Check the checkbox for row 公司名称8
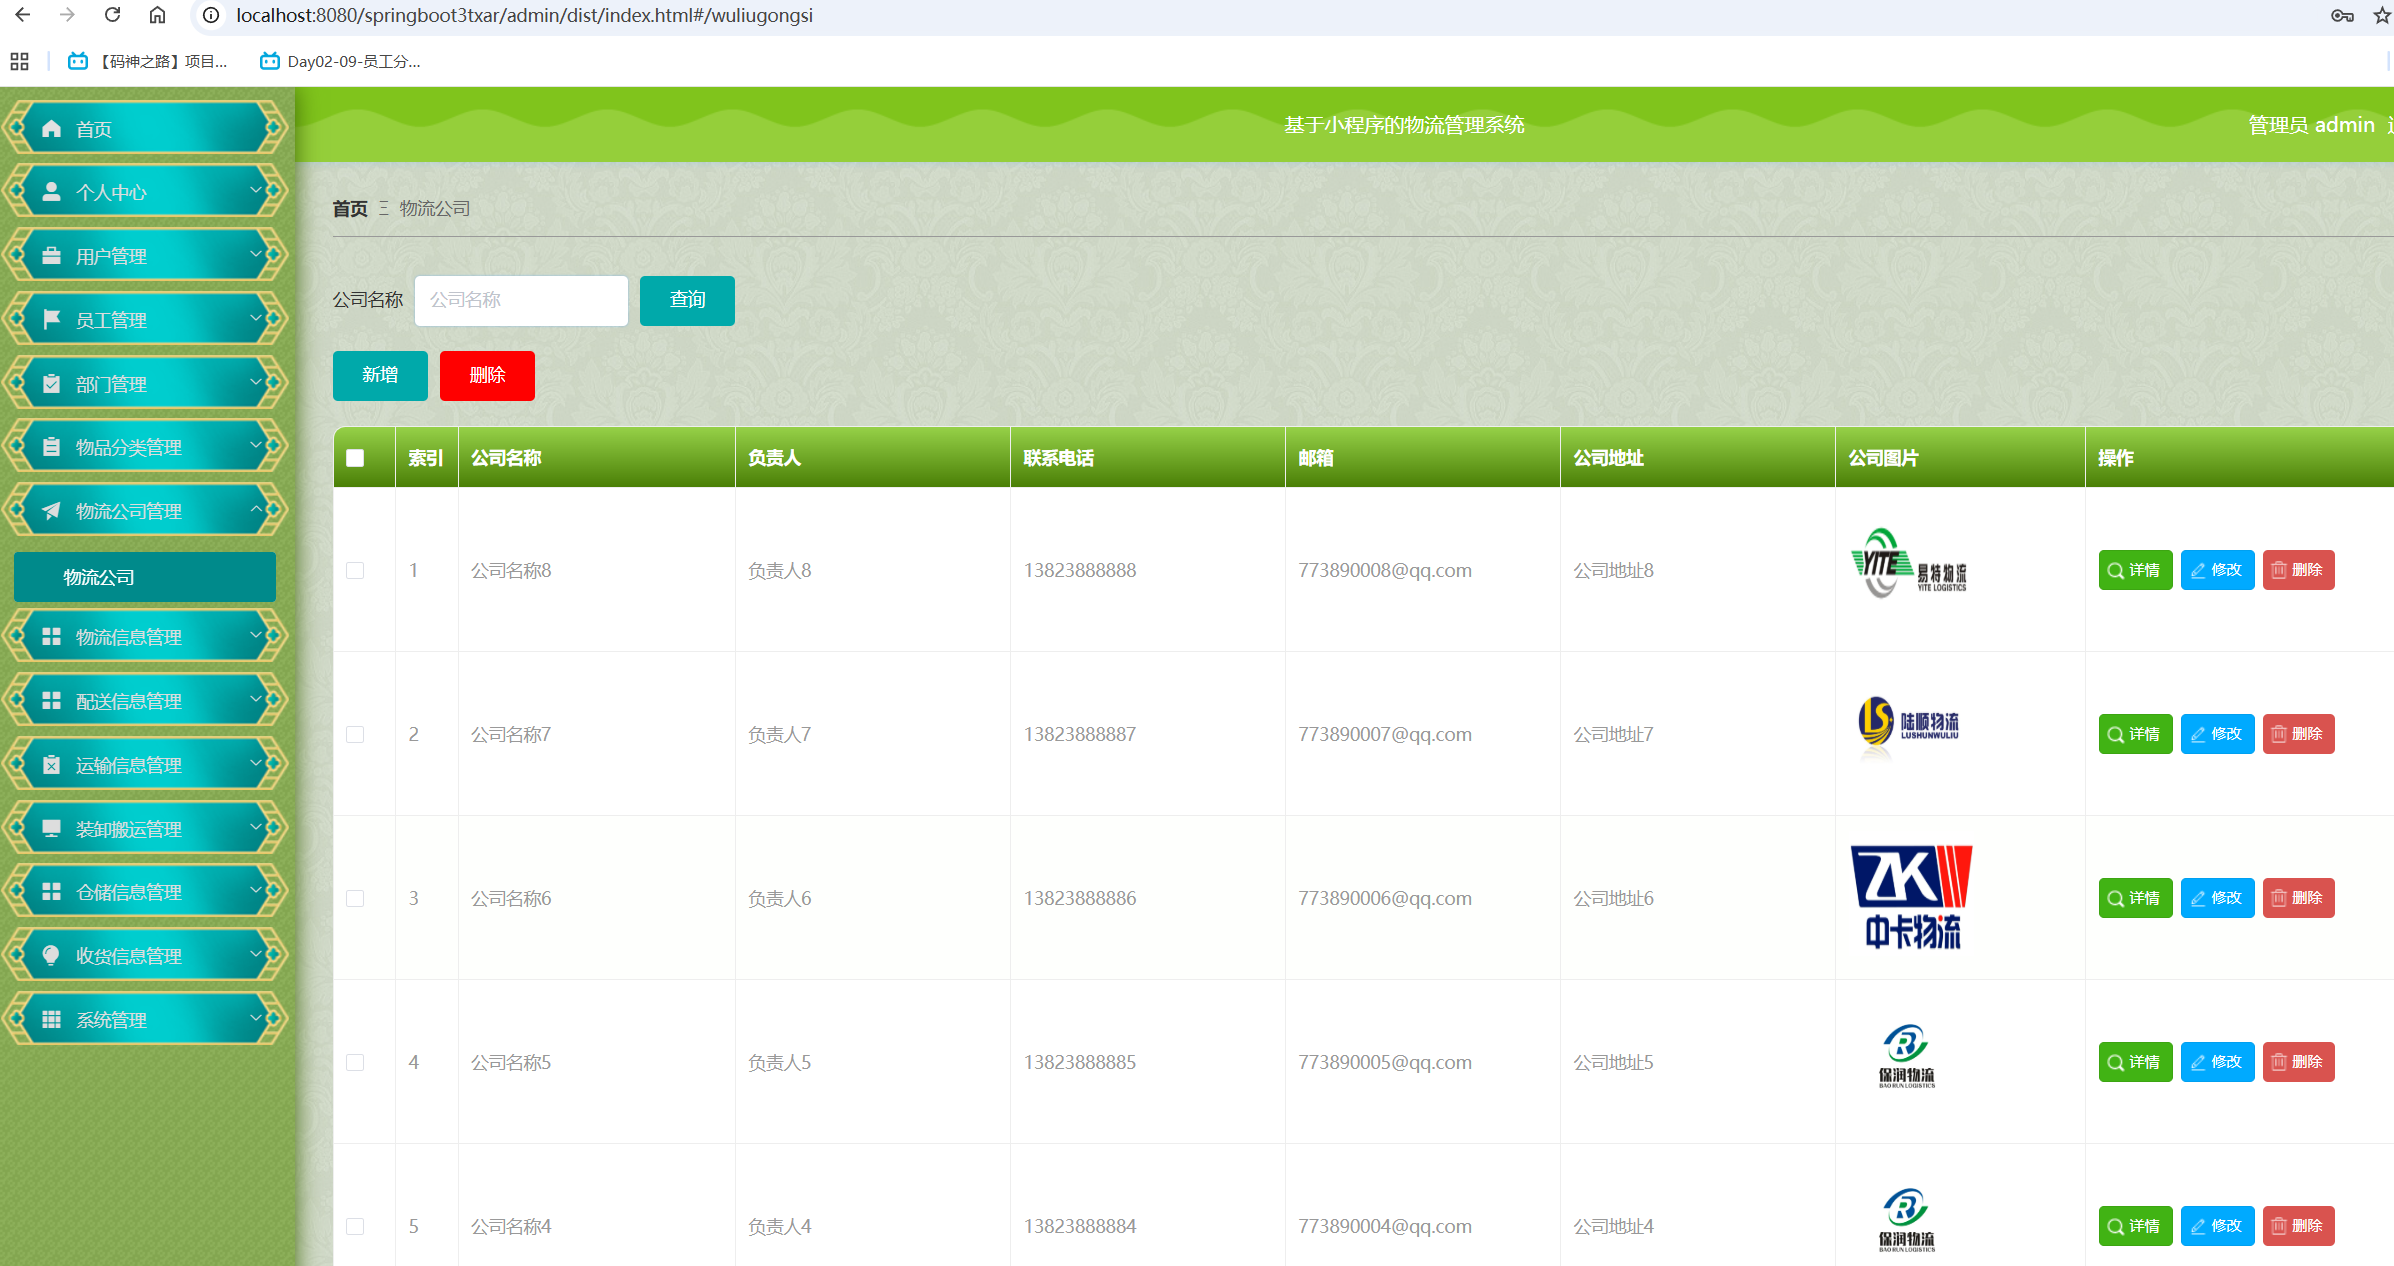This screenshot has height=1266, width=2394. [355, 570]
